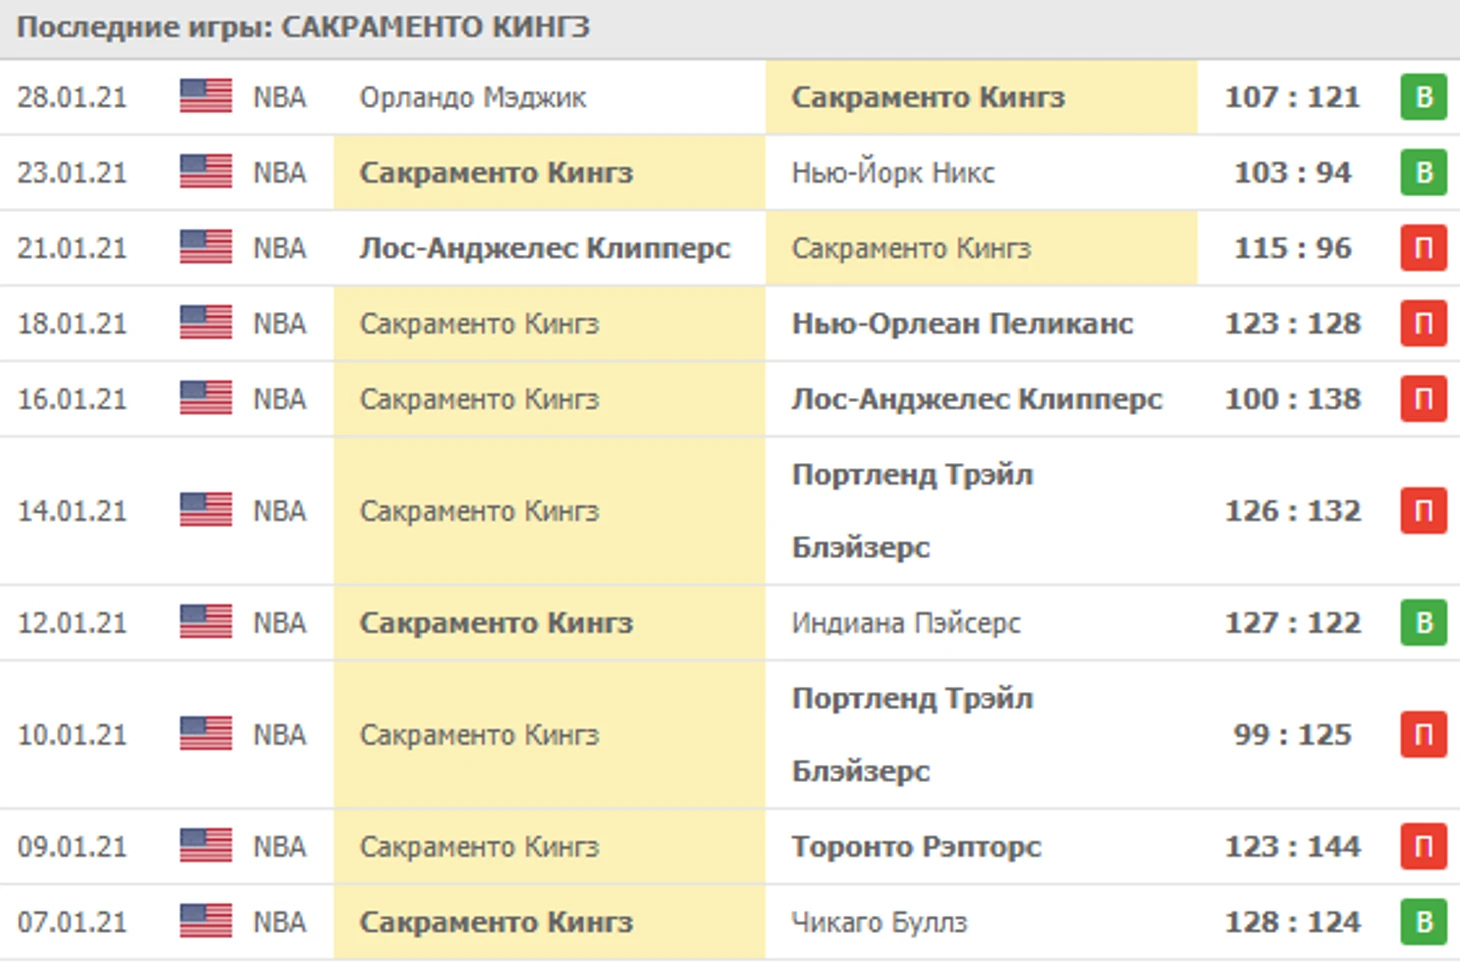Open the Торонто Рэпторс team link

[x=916, y=846]
